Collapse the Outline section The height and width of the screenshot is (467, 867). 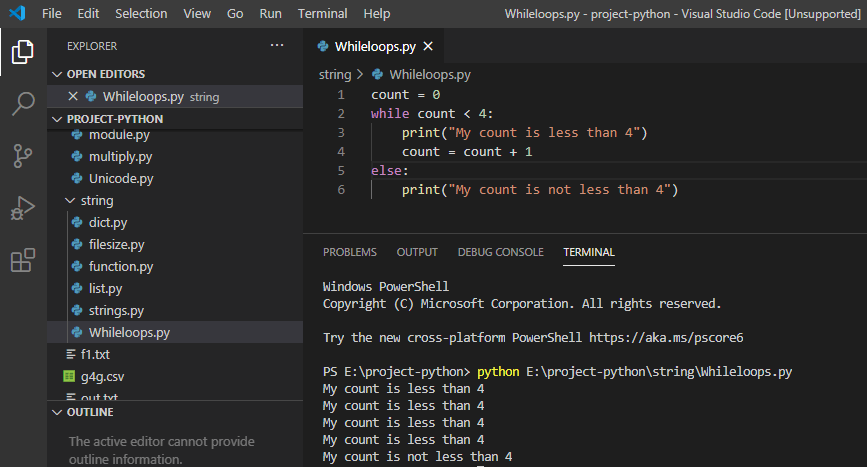57,412
